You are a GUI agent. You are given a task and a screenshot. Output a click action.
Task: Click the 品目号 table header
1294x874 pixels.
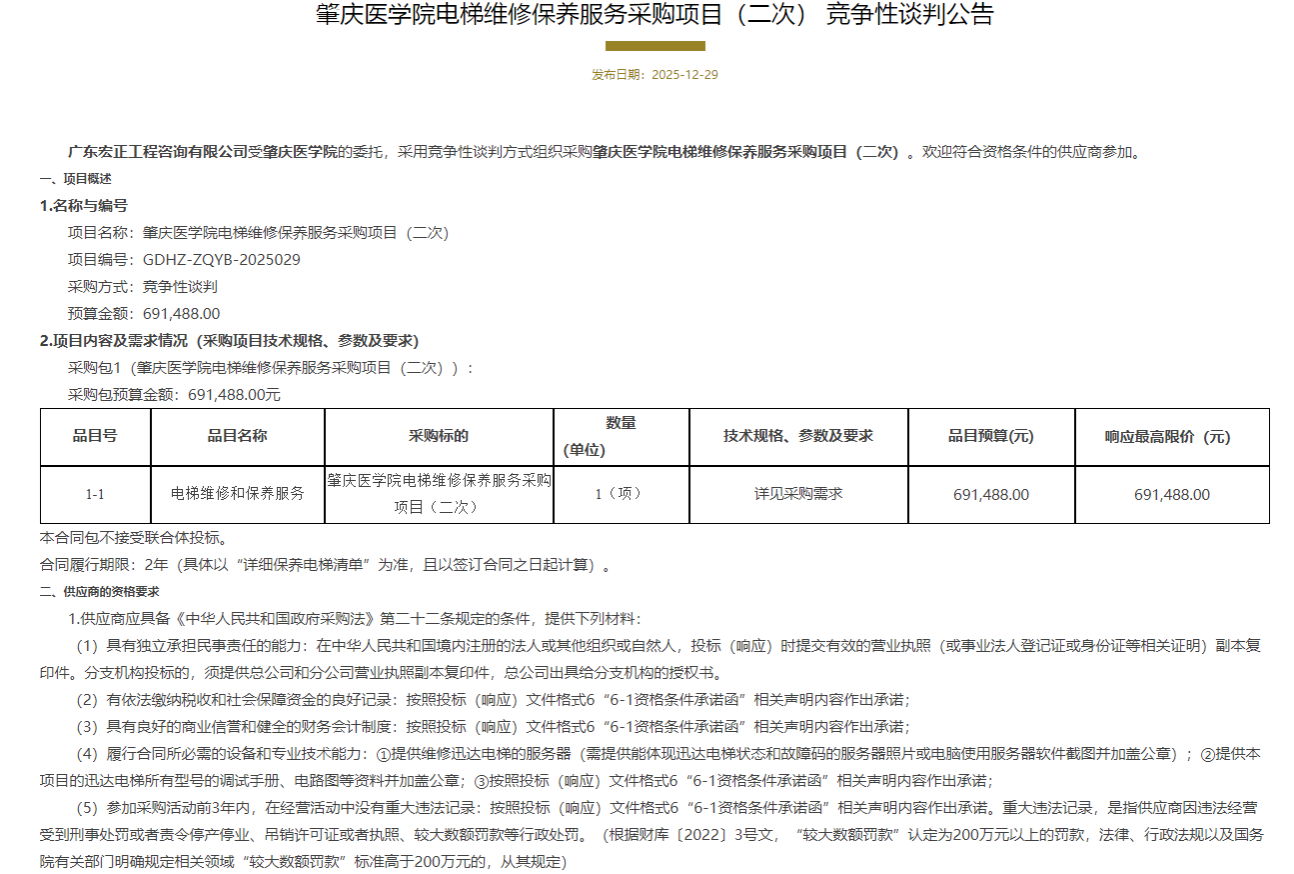[x=95, y=437]
